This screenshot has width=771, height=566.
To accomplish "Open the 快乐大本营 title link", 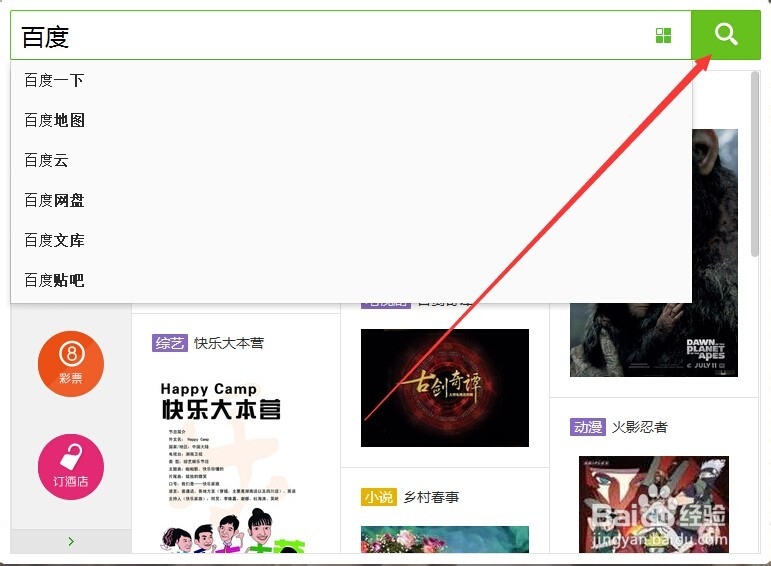I will [x=229, y=343].
